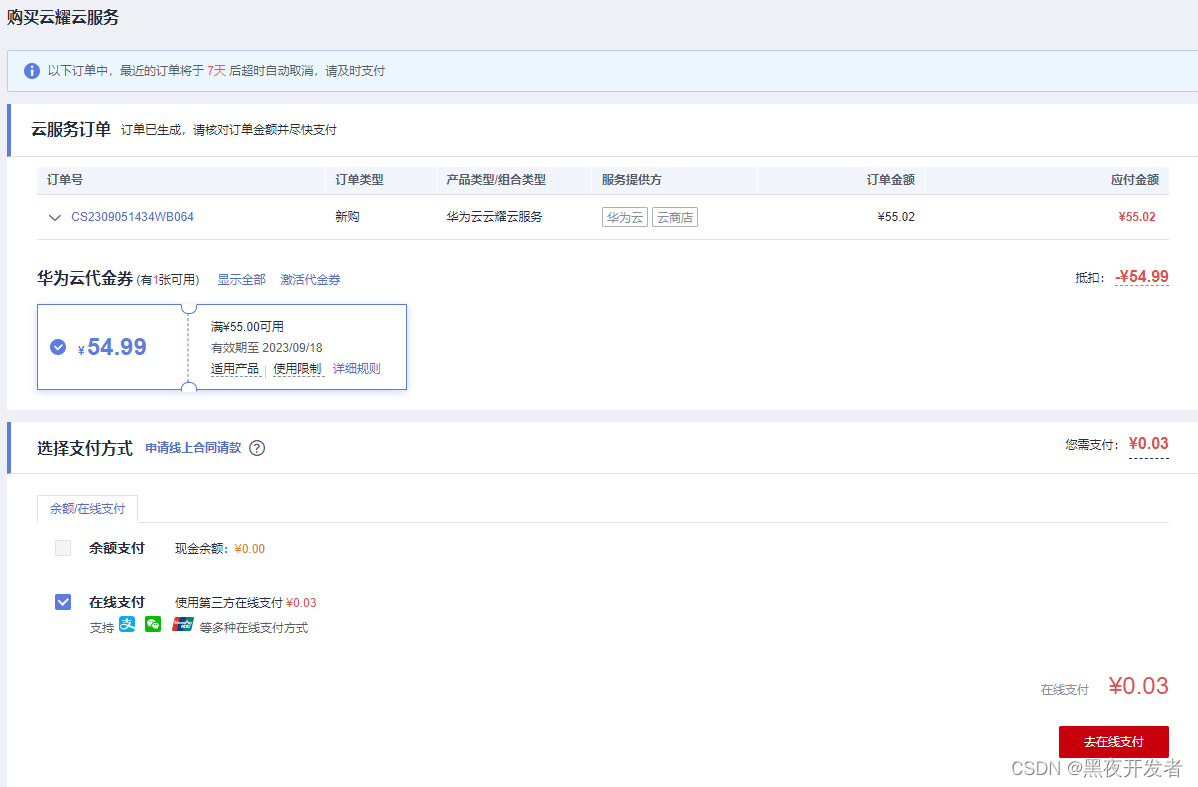
Task: Open 详细规则 coupon link
Action: [x=357, y=368]
